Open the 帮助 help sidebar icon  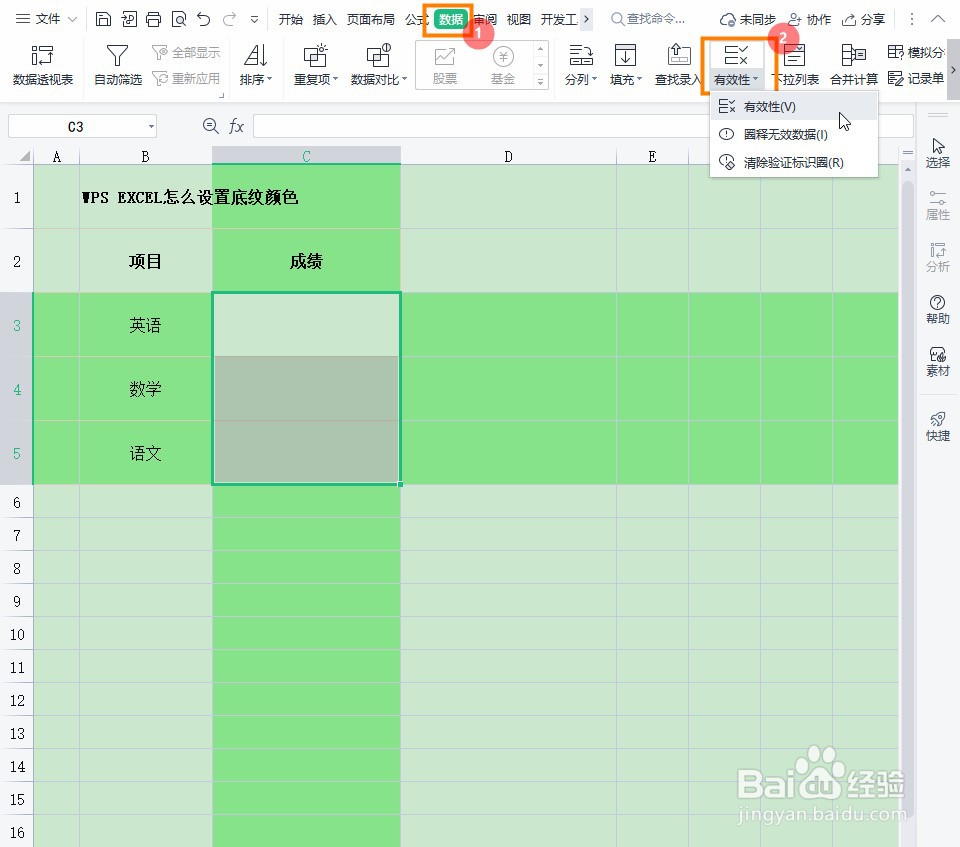(x=937, y=309)
